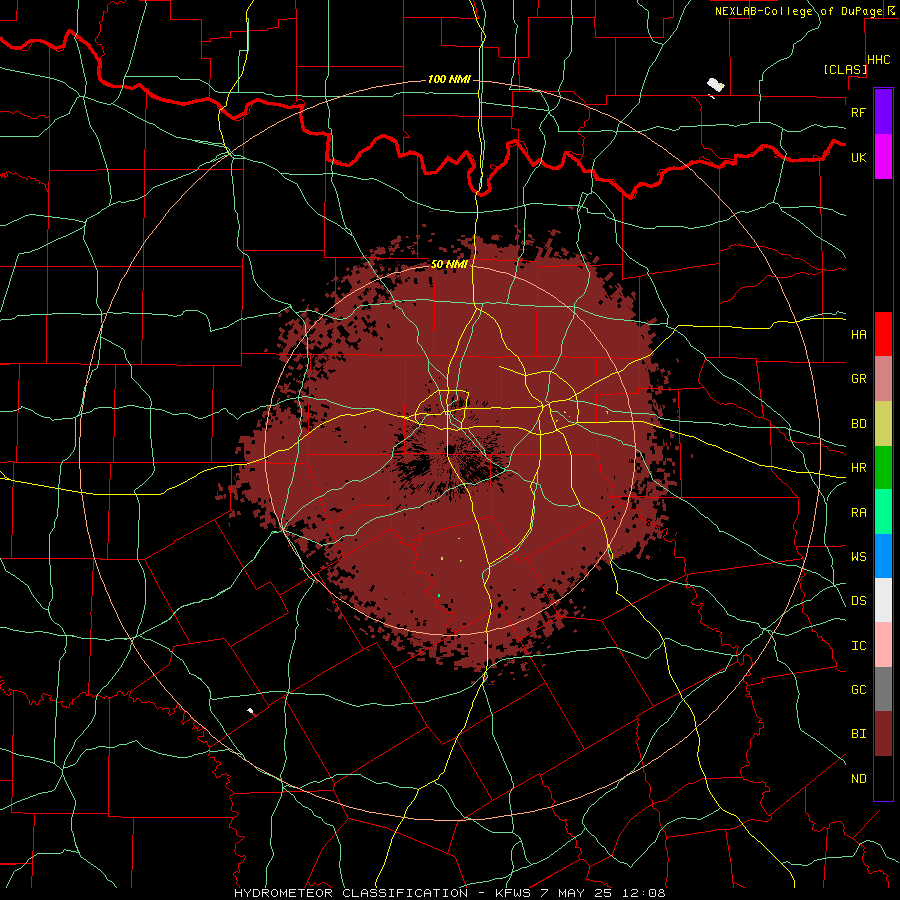The height and width of the screenshot is (900, 900).
Task: Click the light pink IC legend swatch
Action: [x=883, y=645]
